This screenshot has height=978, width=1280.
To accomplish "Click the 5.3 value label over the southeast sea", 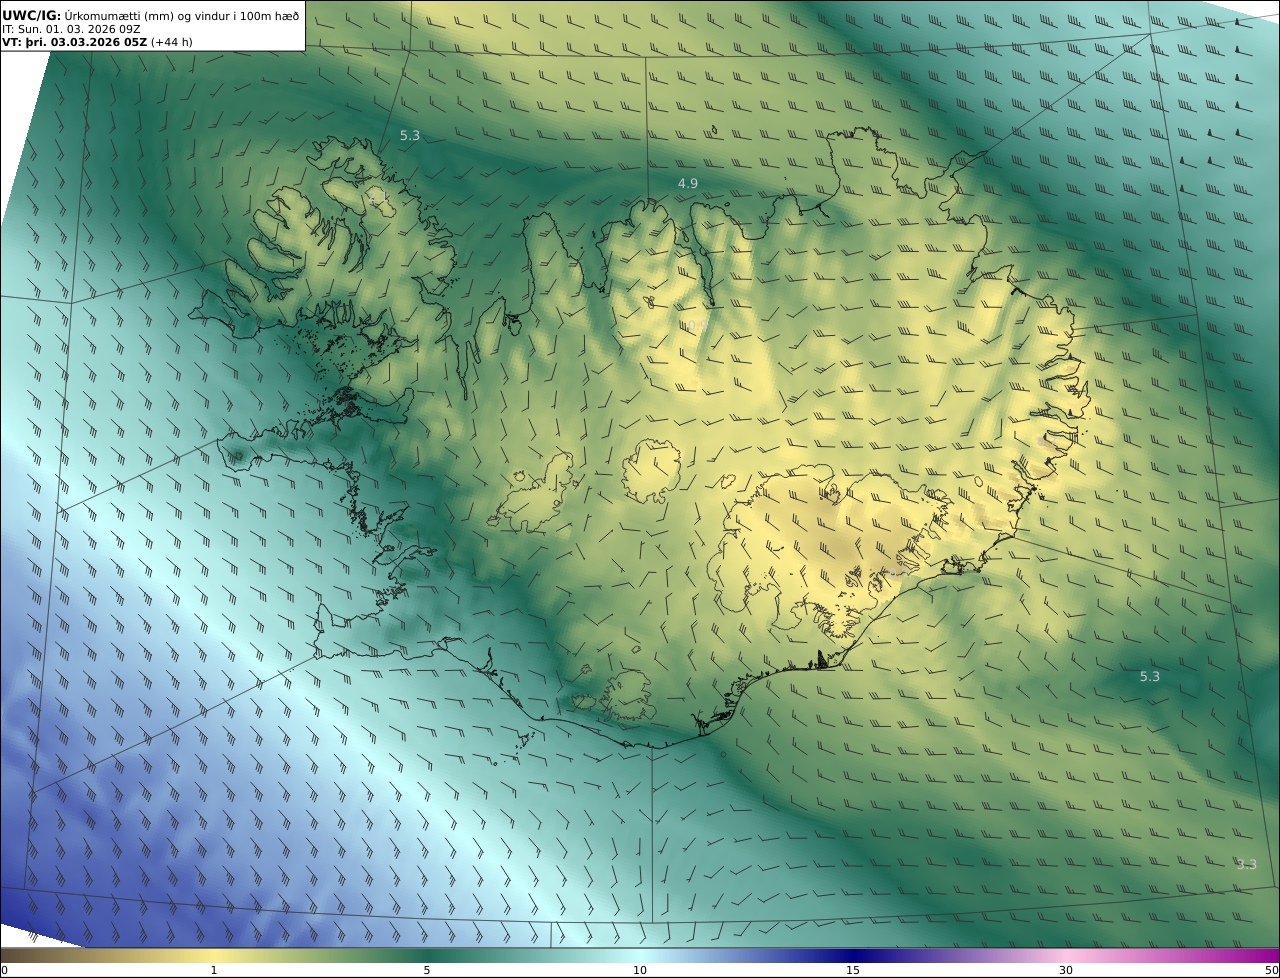I will [x=1150, y=676].
